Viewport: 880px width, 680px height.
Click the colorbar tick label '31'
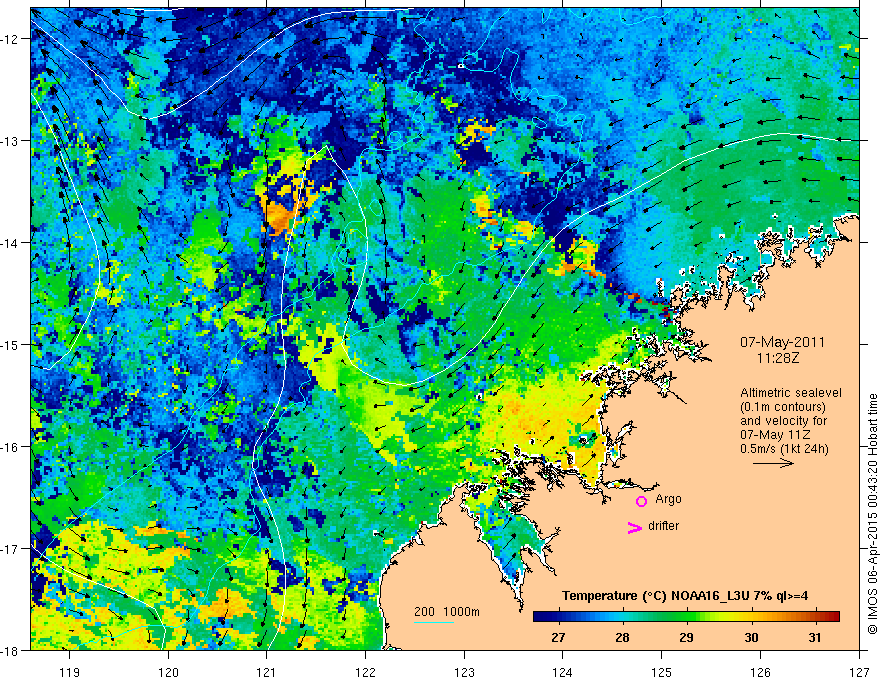[815, 637]
